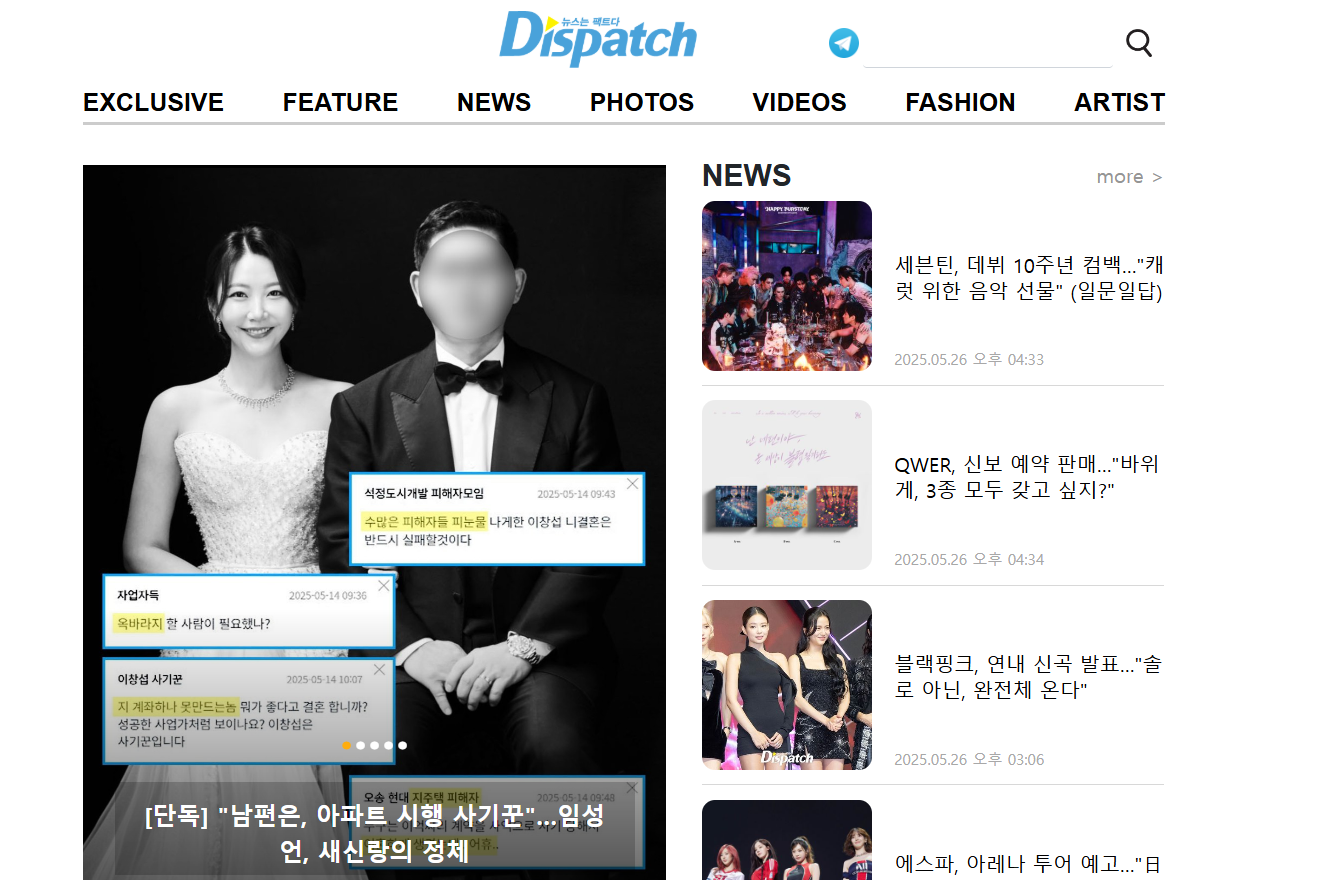Go to the ARTIST section
This screenshot has height=880, width=1342.
[x=1119, y=102]
